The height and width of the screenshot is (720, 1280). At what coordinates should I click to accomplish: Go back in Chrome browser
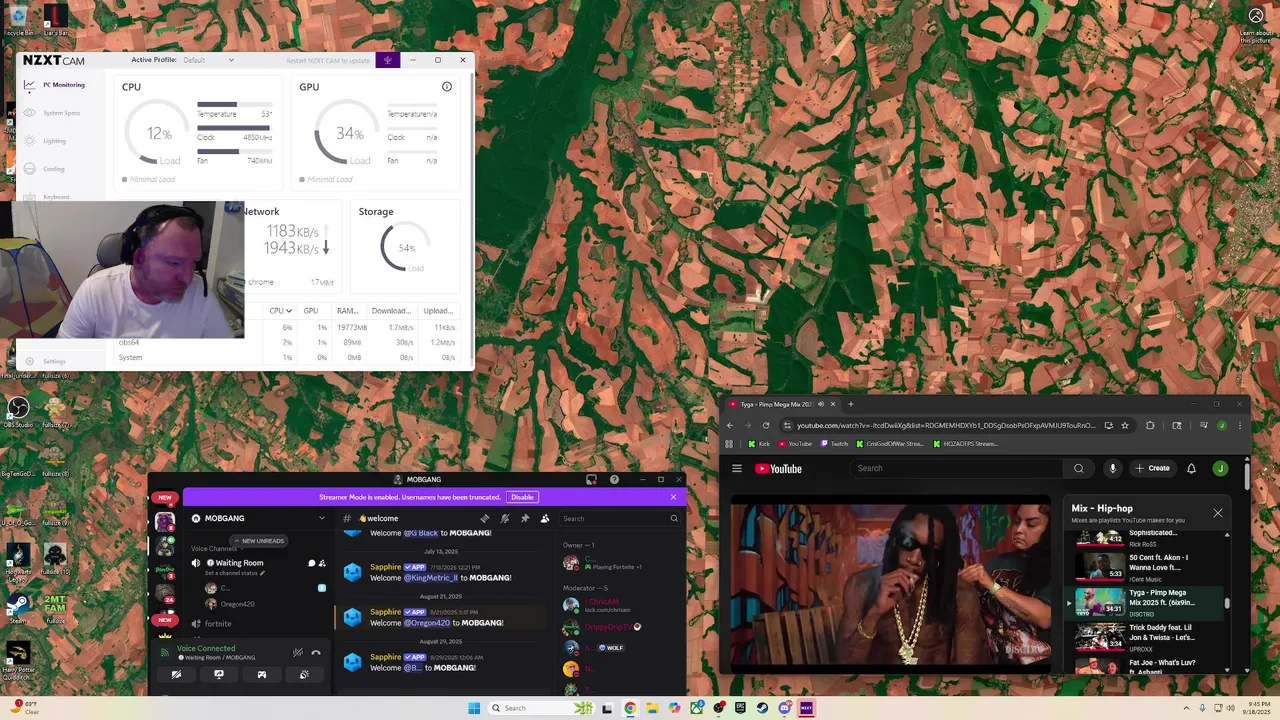pos(729,426)
